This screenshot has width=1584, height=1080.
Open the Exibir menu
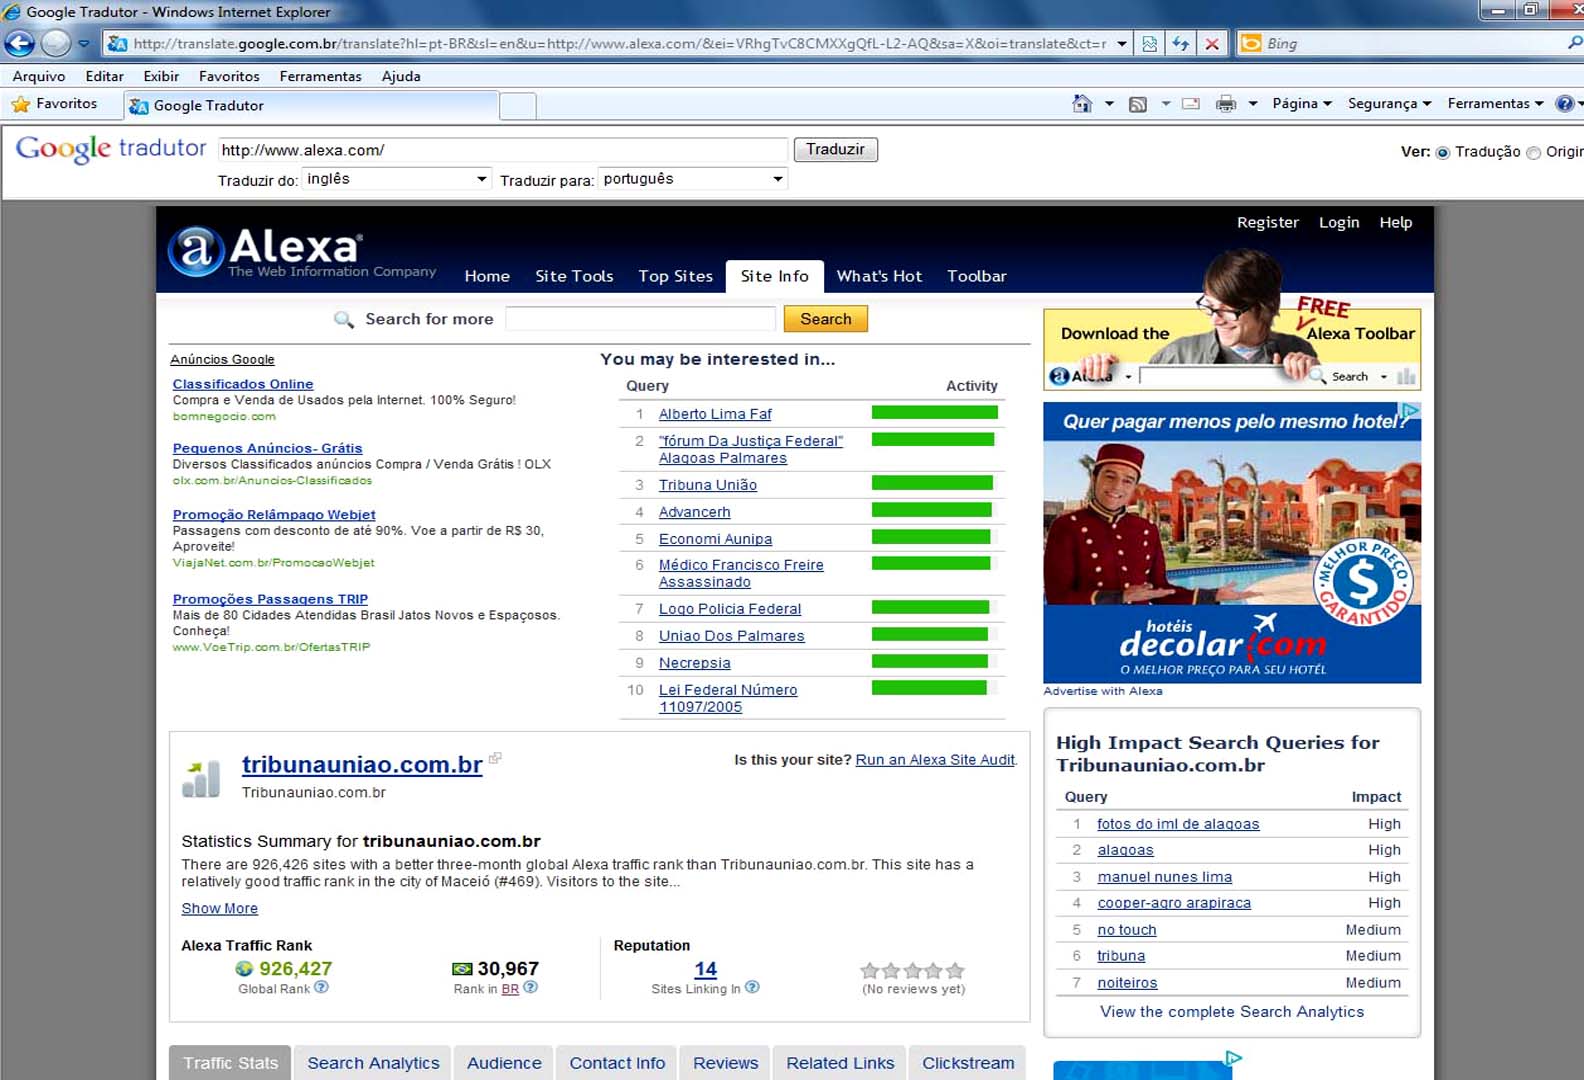point(161,76)
